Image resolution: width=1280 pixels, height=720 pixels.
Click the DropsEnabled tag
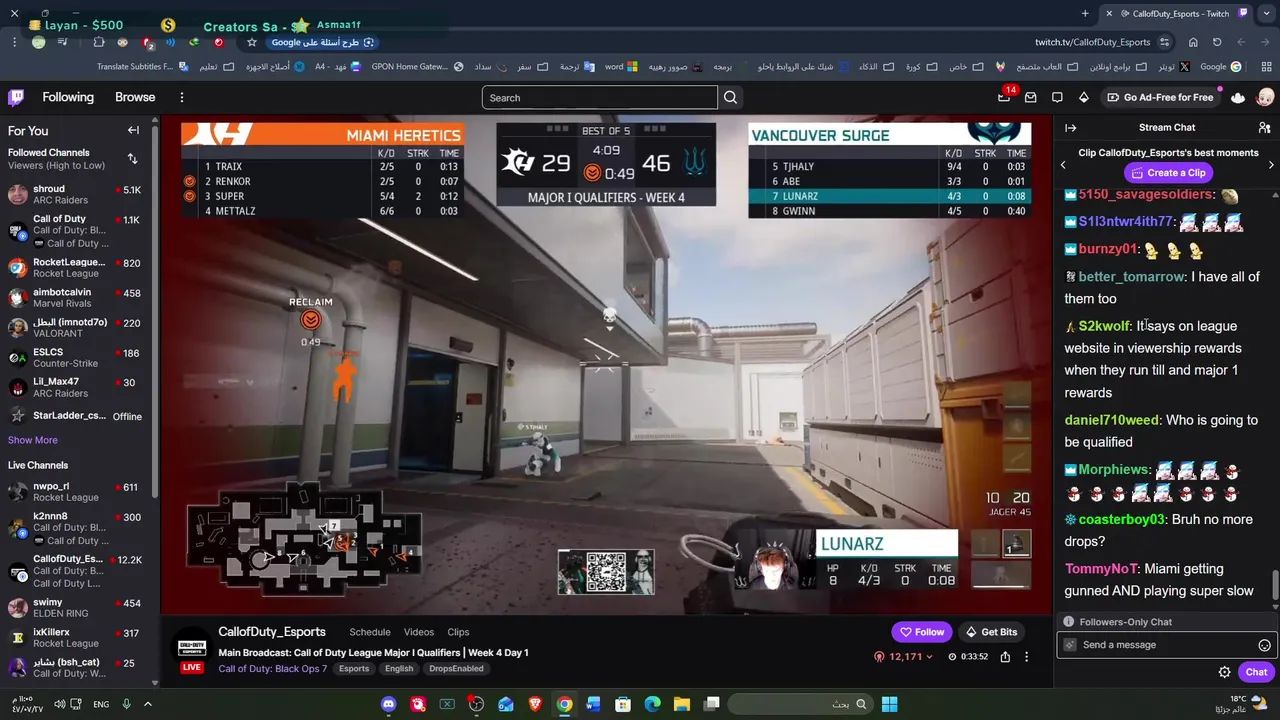[456, 669]
